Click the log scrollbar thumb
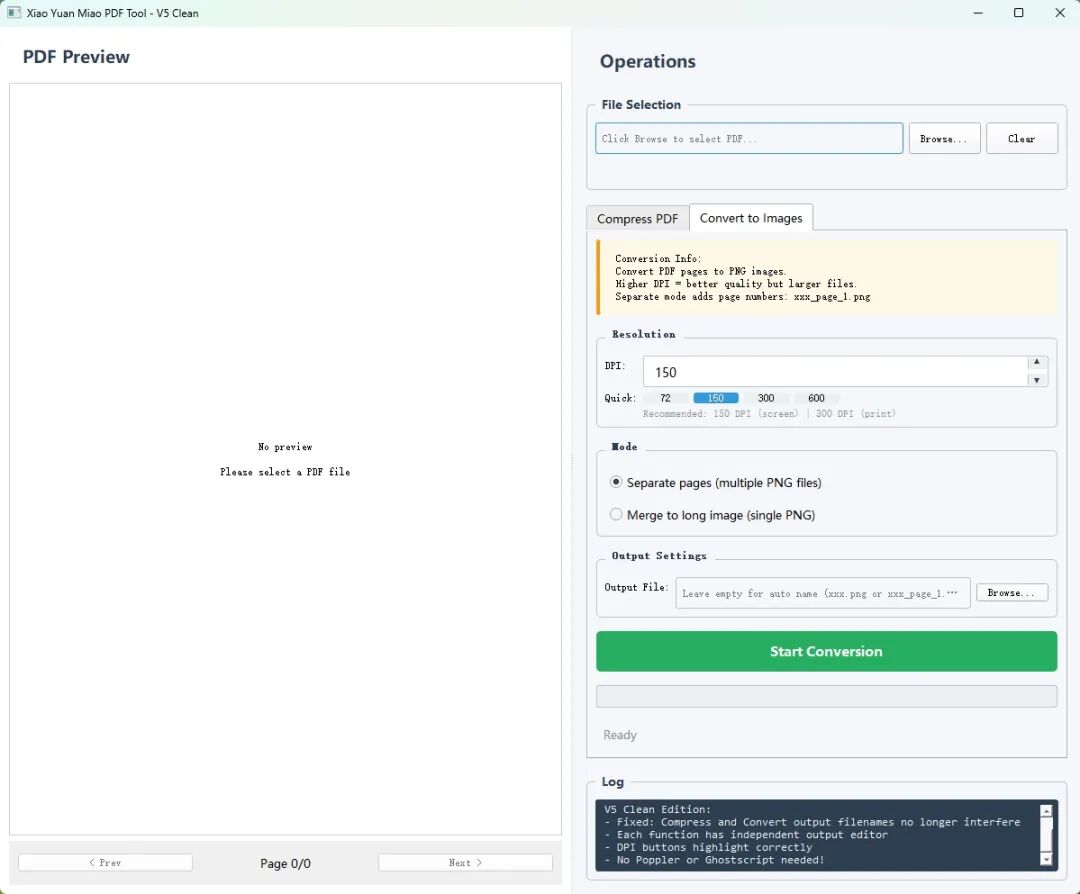 coord(1046,833)
